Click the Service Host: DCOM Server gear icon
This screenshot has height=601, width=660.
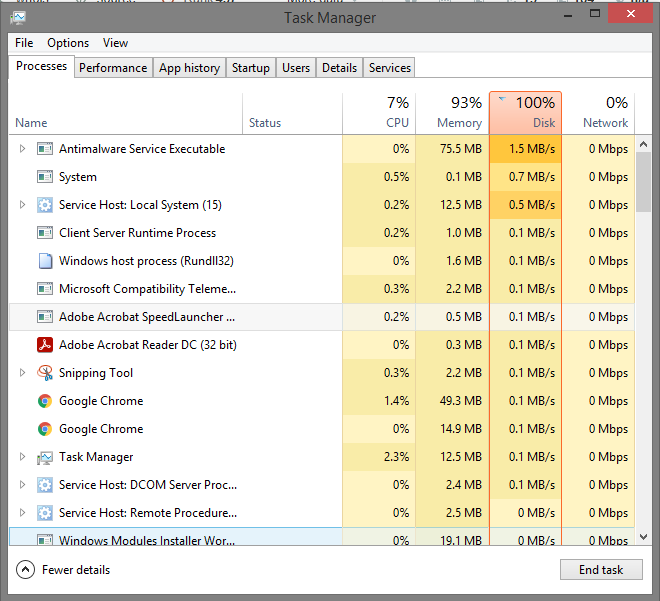pos(45,485)
